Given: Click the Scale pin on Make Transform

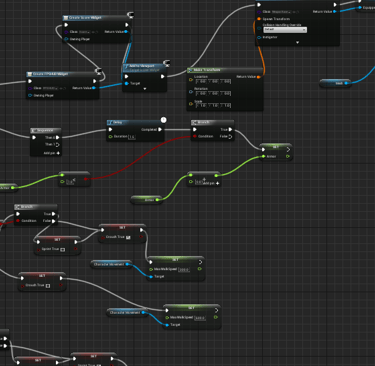Looking at the screenshot, I should tap(191, 104).
